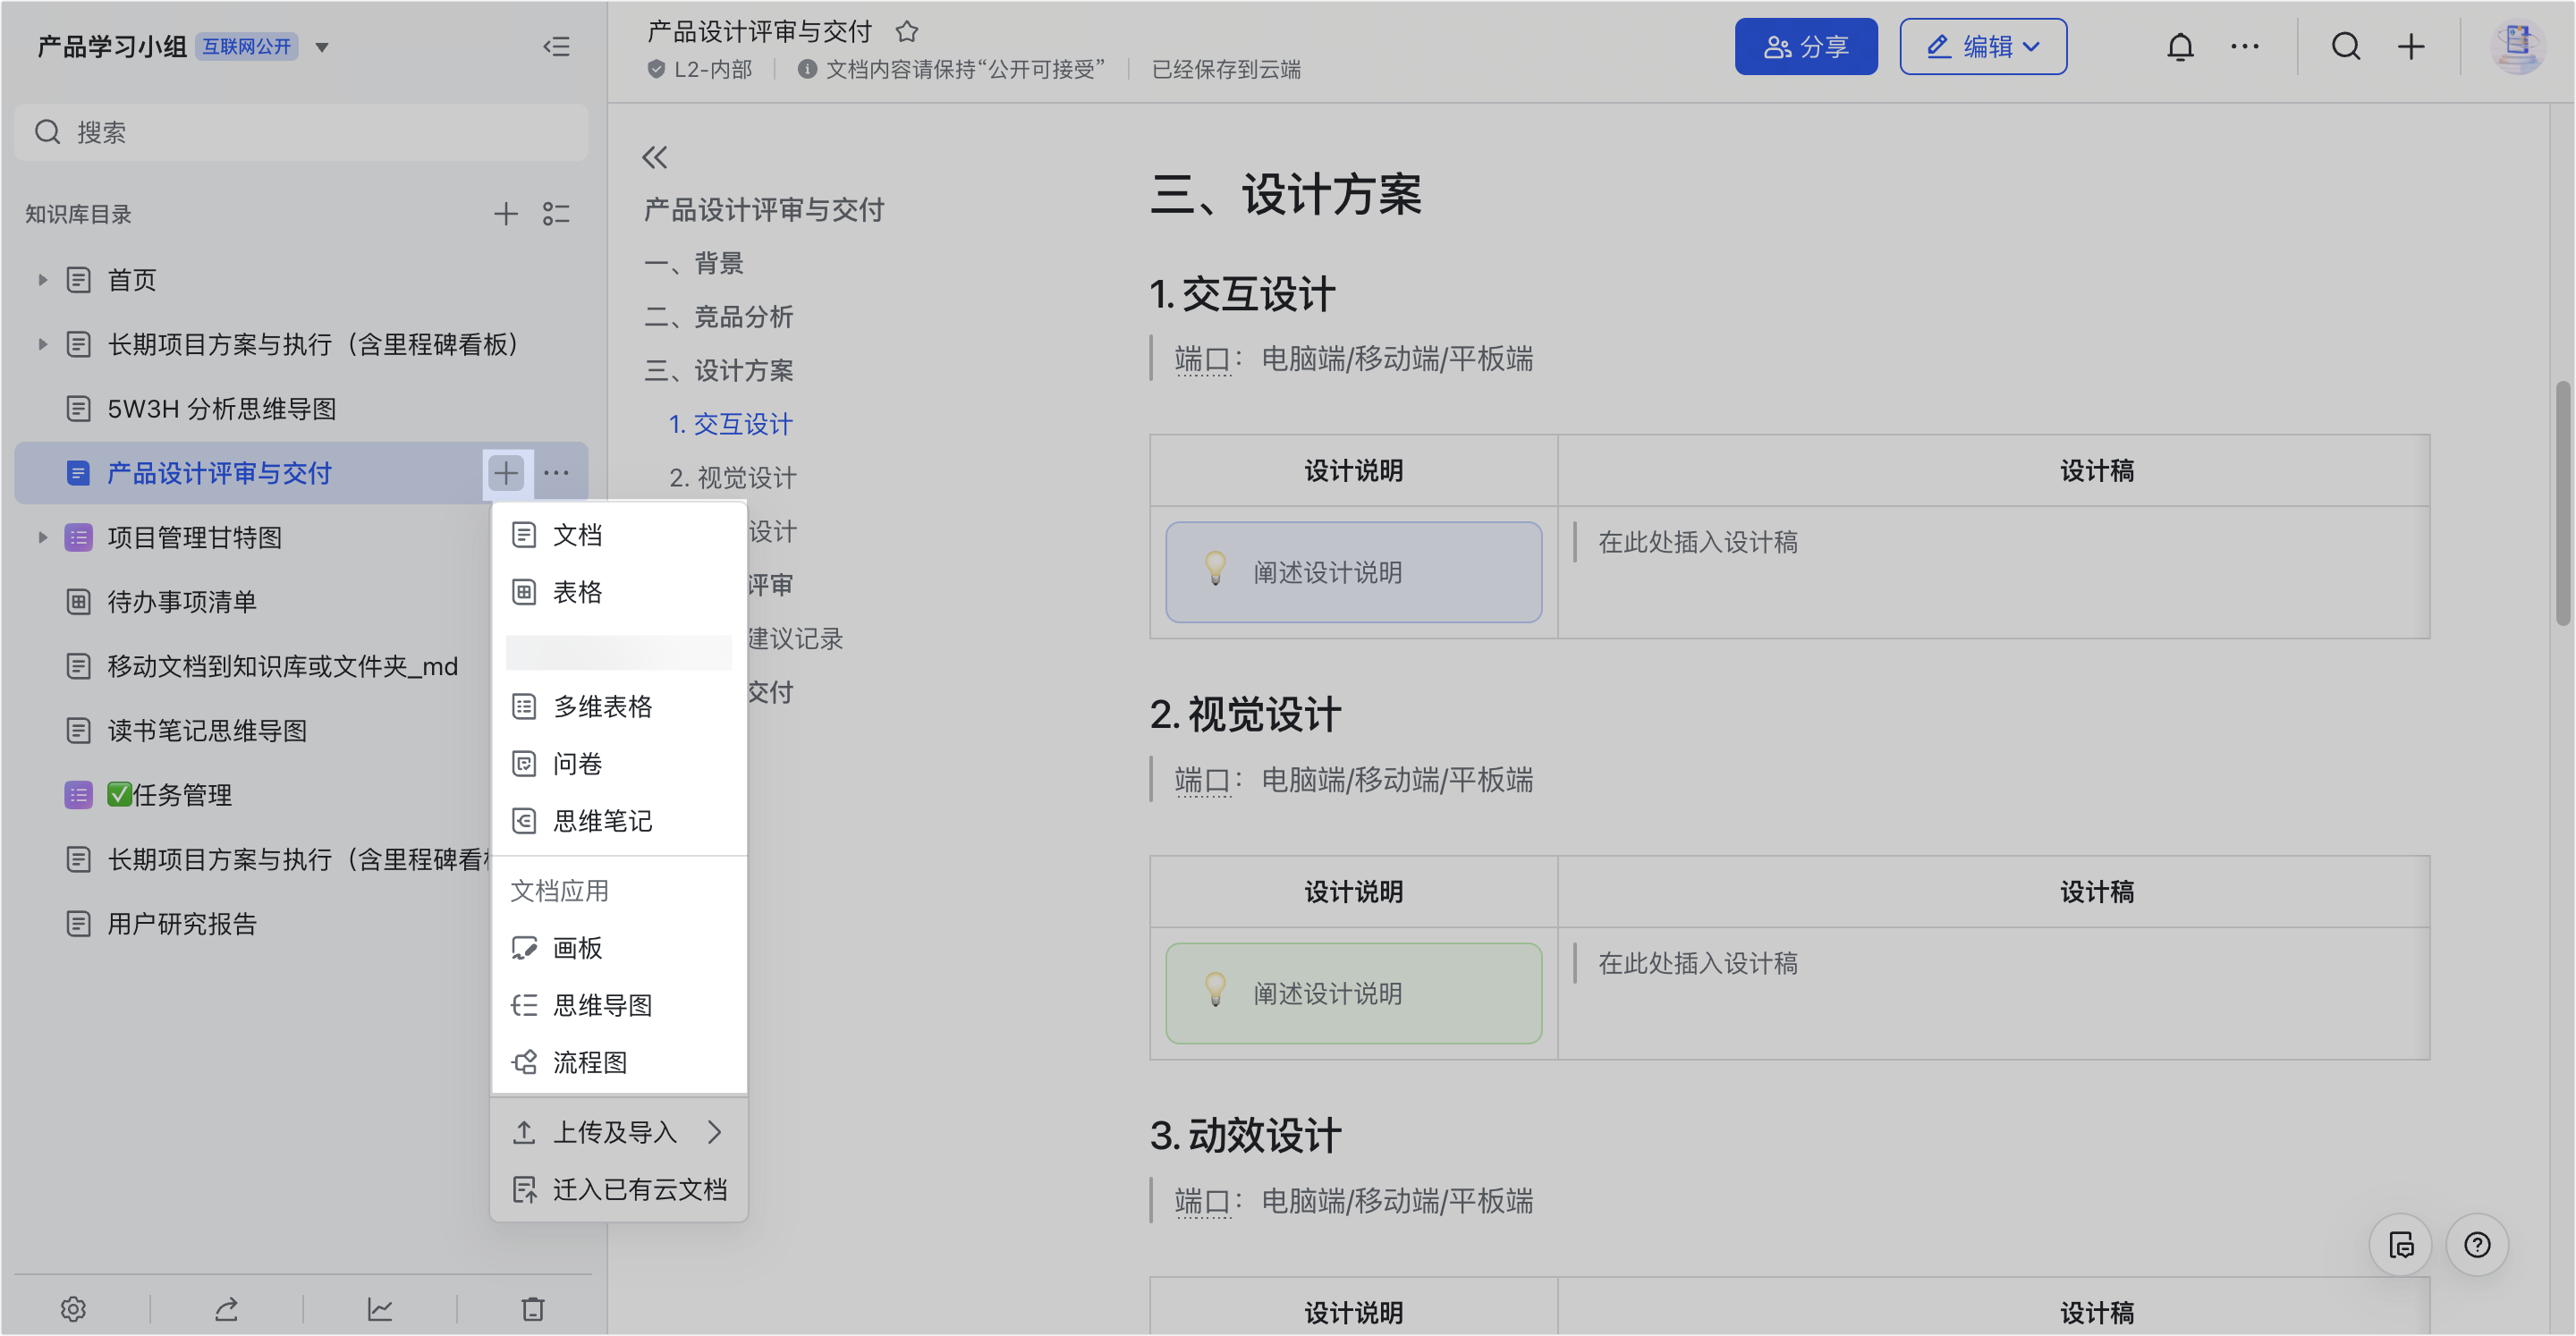Choose 多维表格 in the create menu
This screenshot has height=1336, width=2576.
point(602,707)
